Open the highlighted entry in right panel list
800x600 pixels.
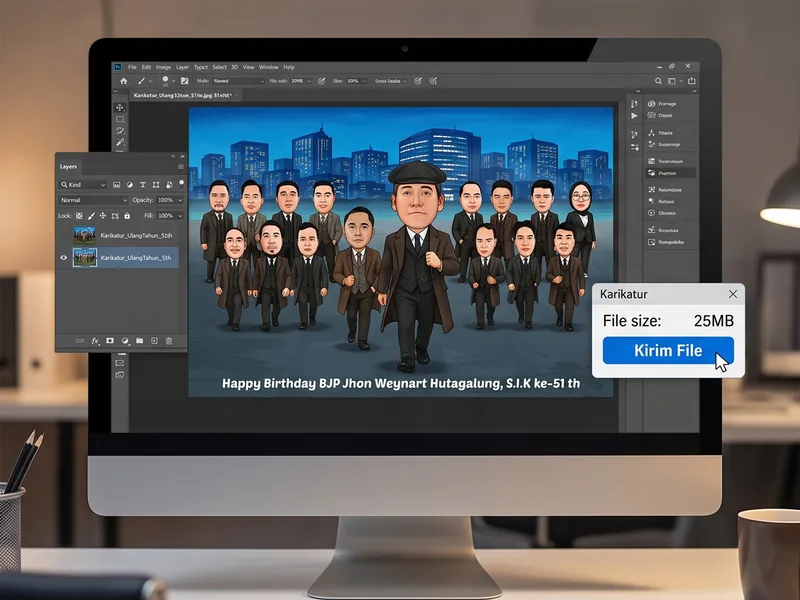tap(670, 173)
